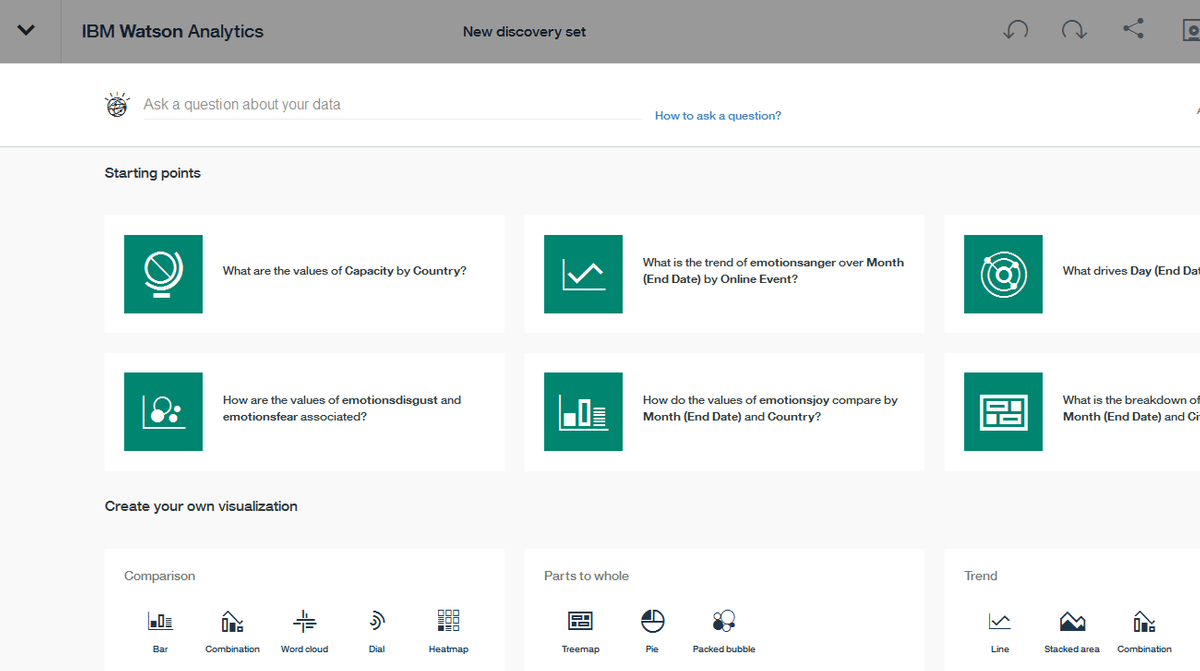Open the share icon

coord(1133,29)
